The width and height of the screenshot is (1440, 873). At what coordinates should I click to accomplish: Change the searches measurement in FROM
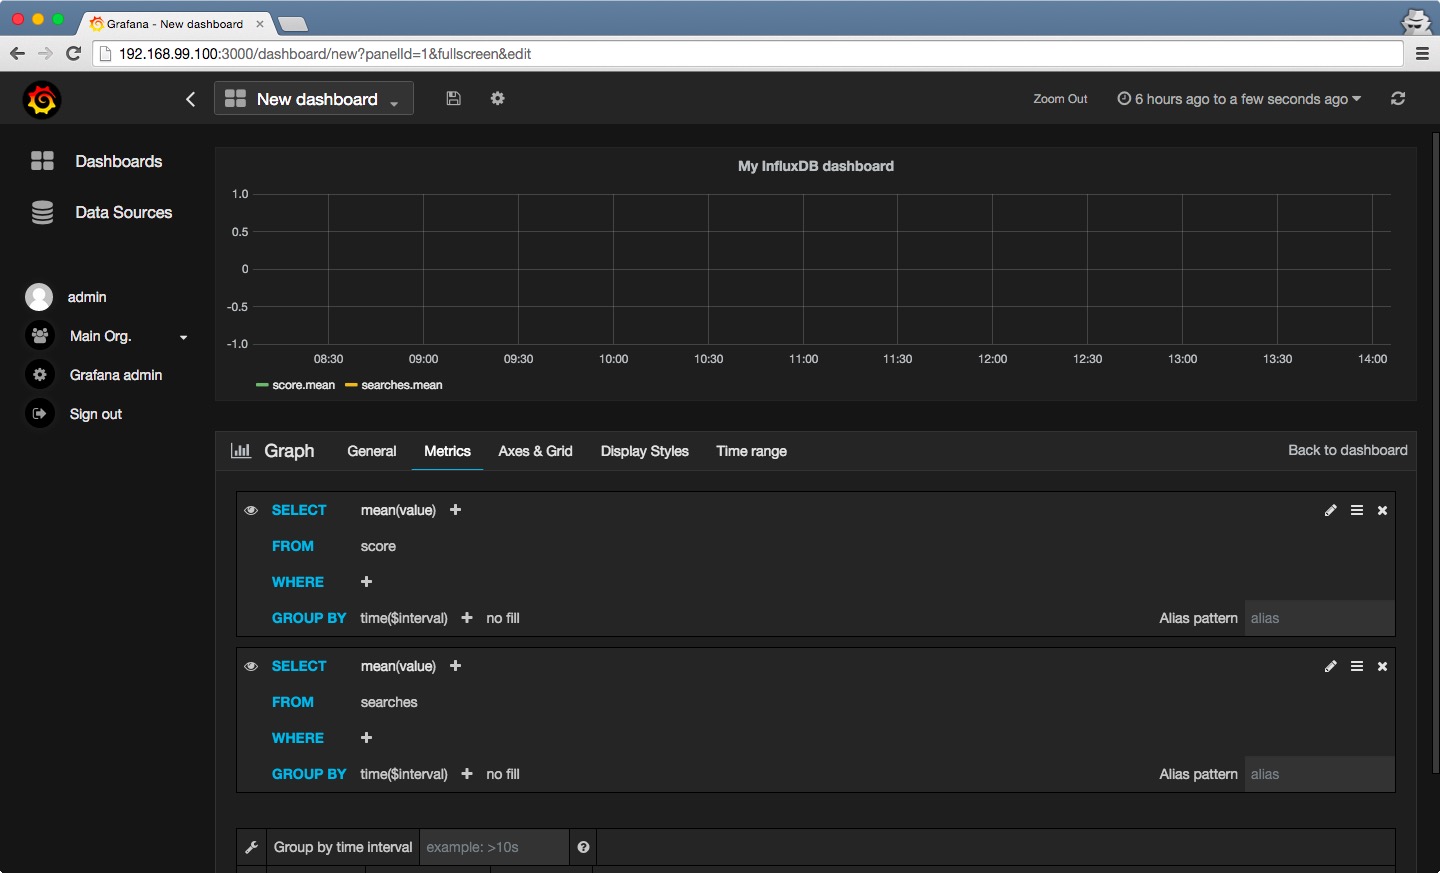pyautogui.click(x=389, y=702)
